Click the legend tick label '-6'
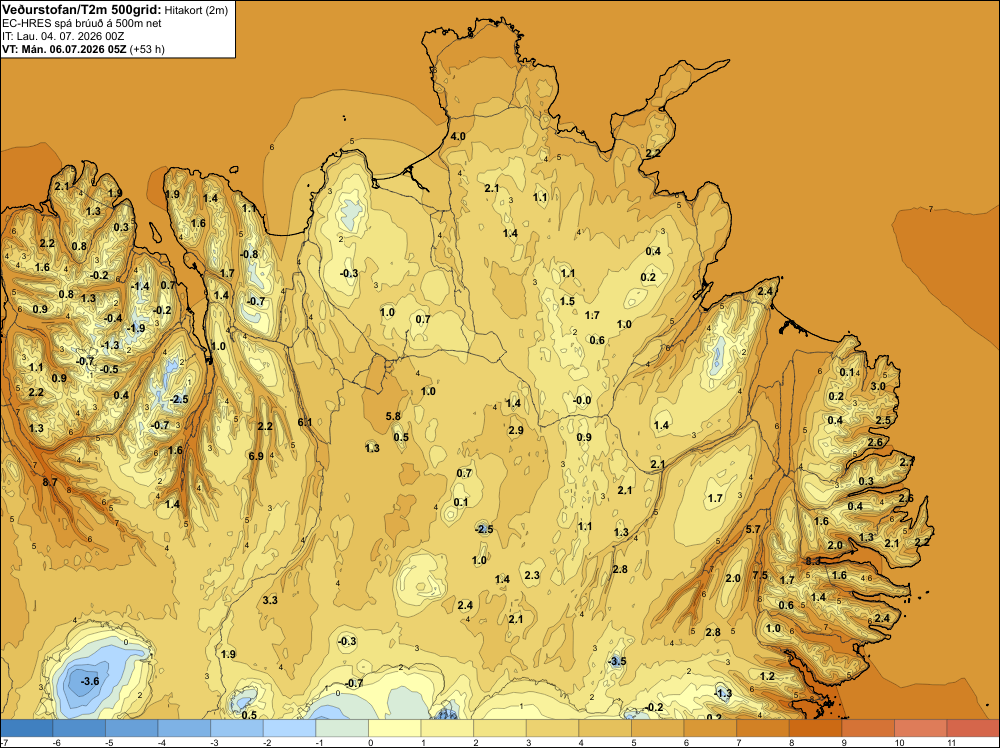Viewport: 1000px width, 748px height. [x=57, y=742]
